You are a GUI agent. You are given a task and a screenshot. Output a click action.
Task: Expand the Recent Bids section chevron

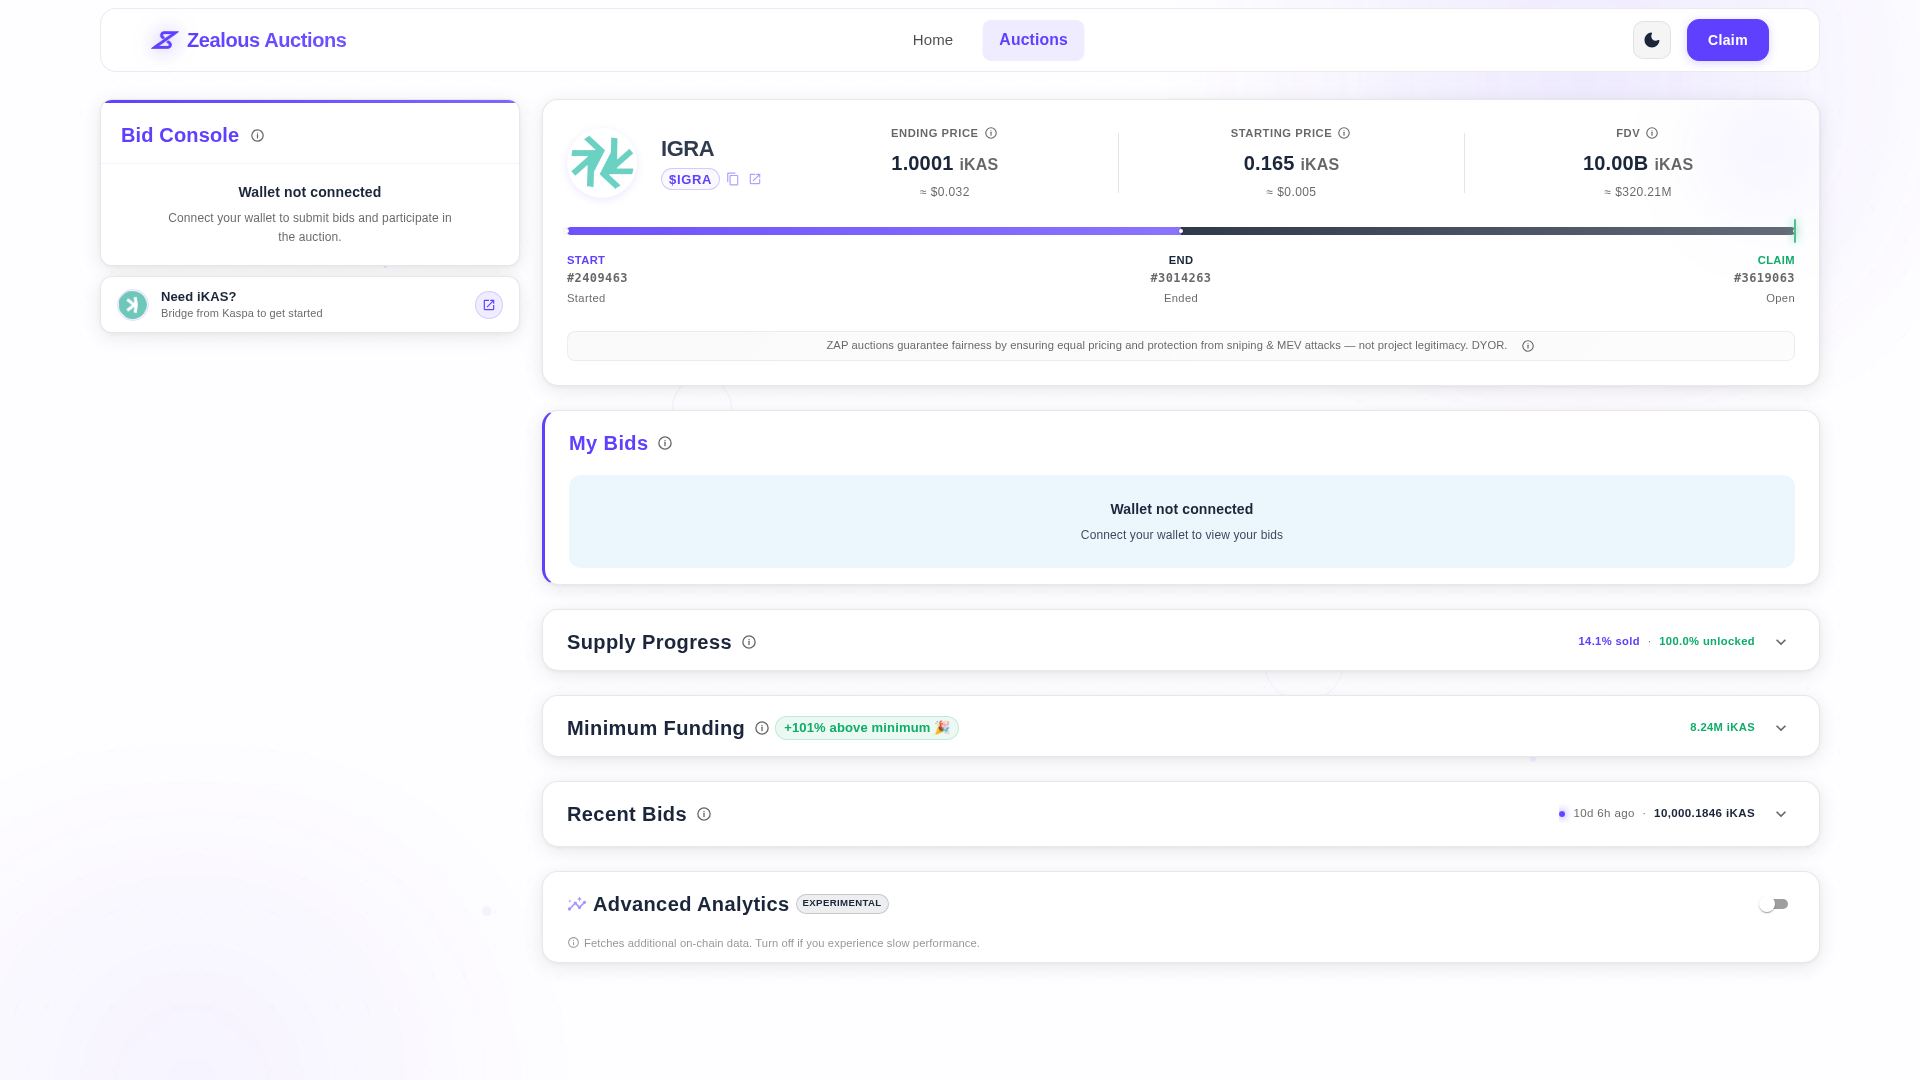(1781, 814)
